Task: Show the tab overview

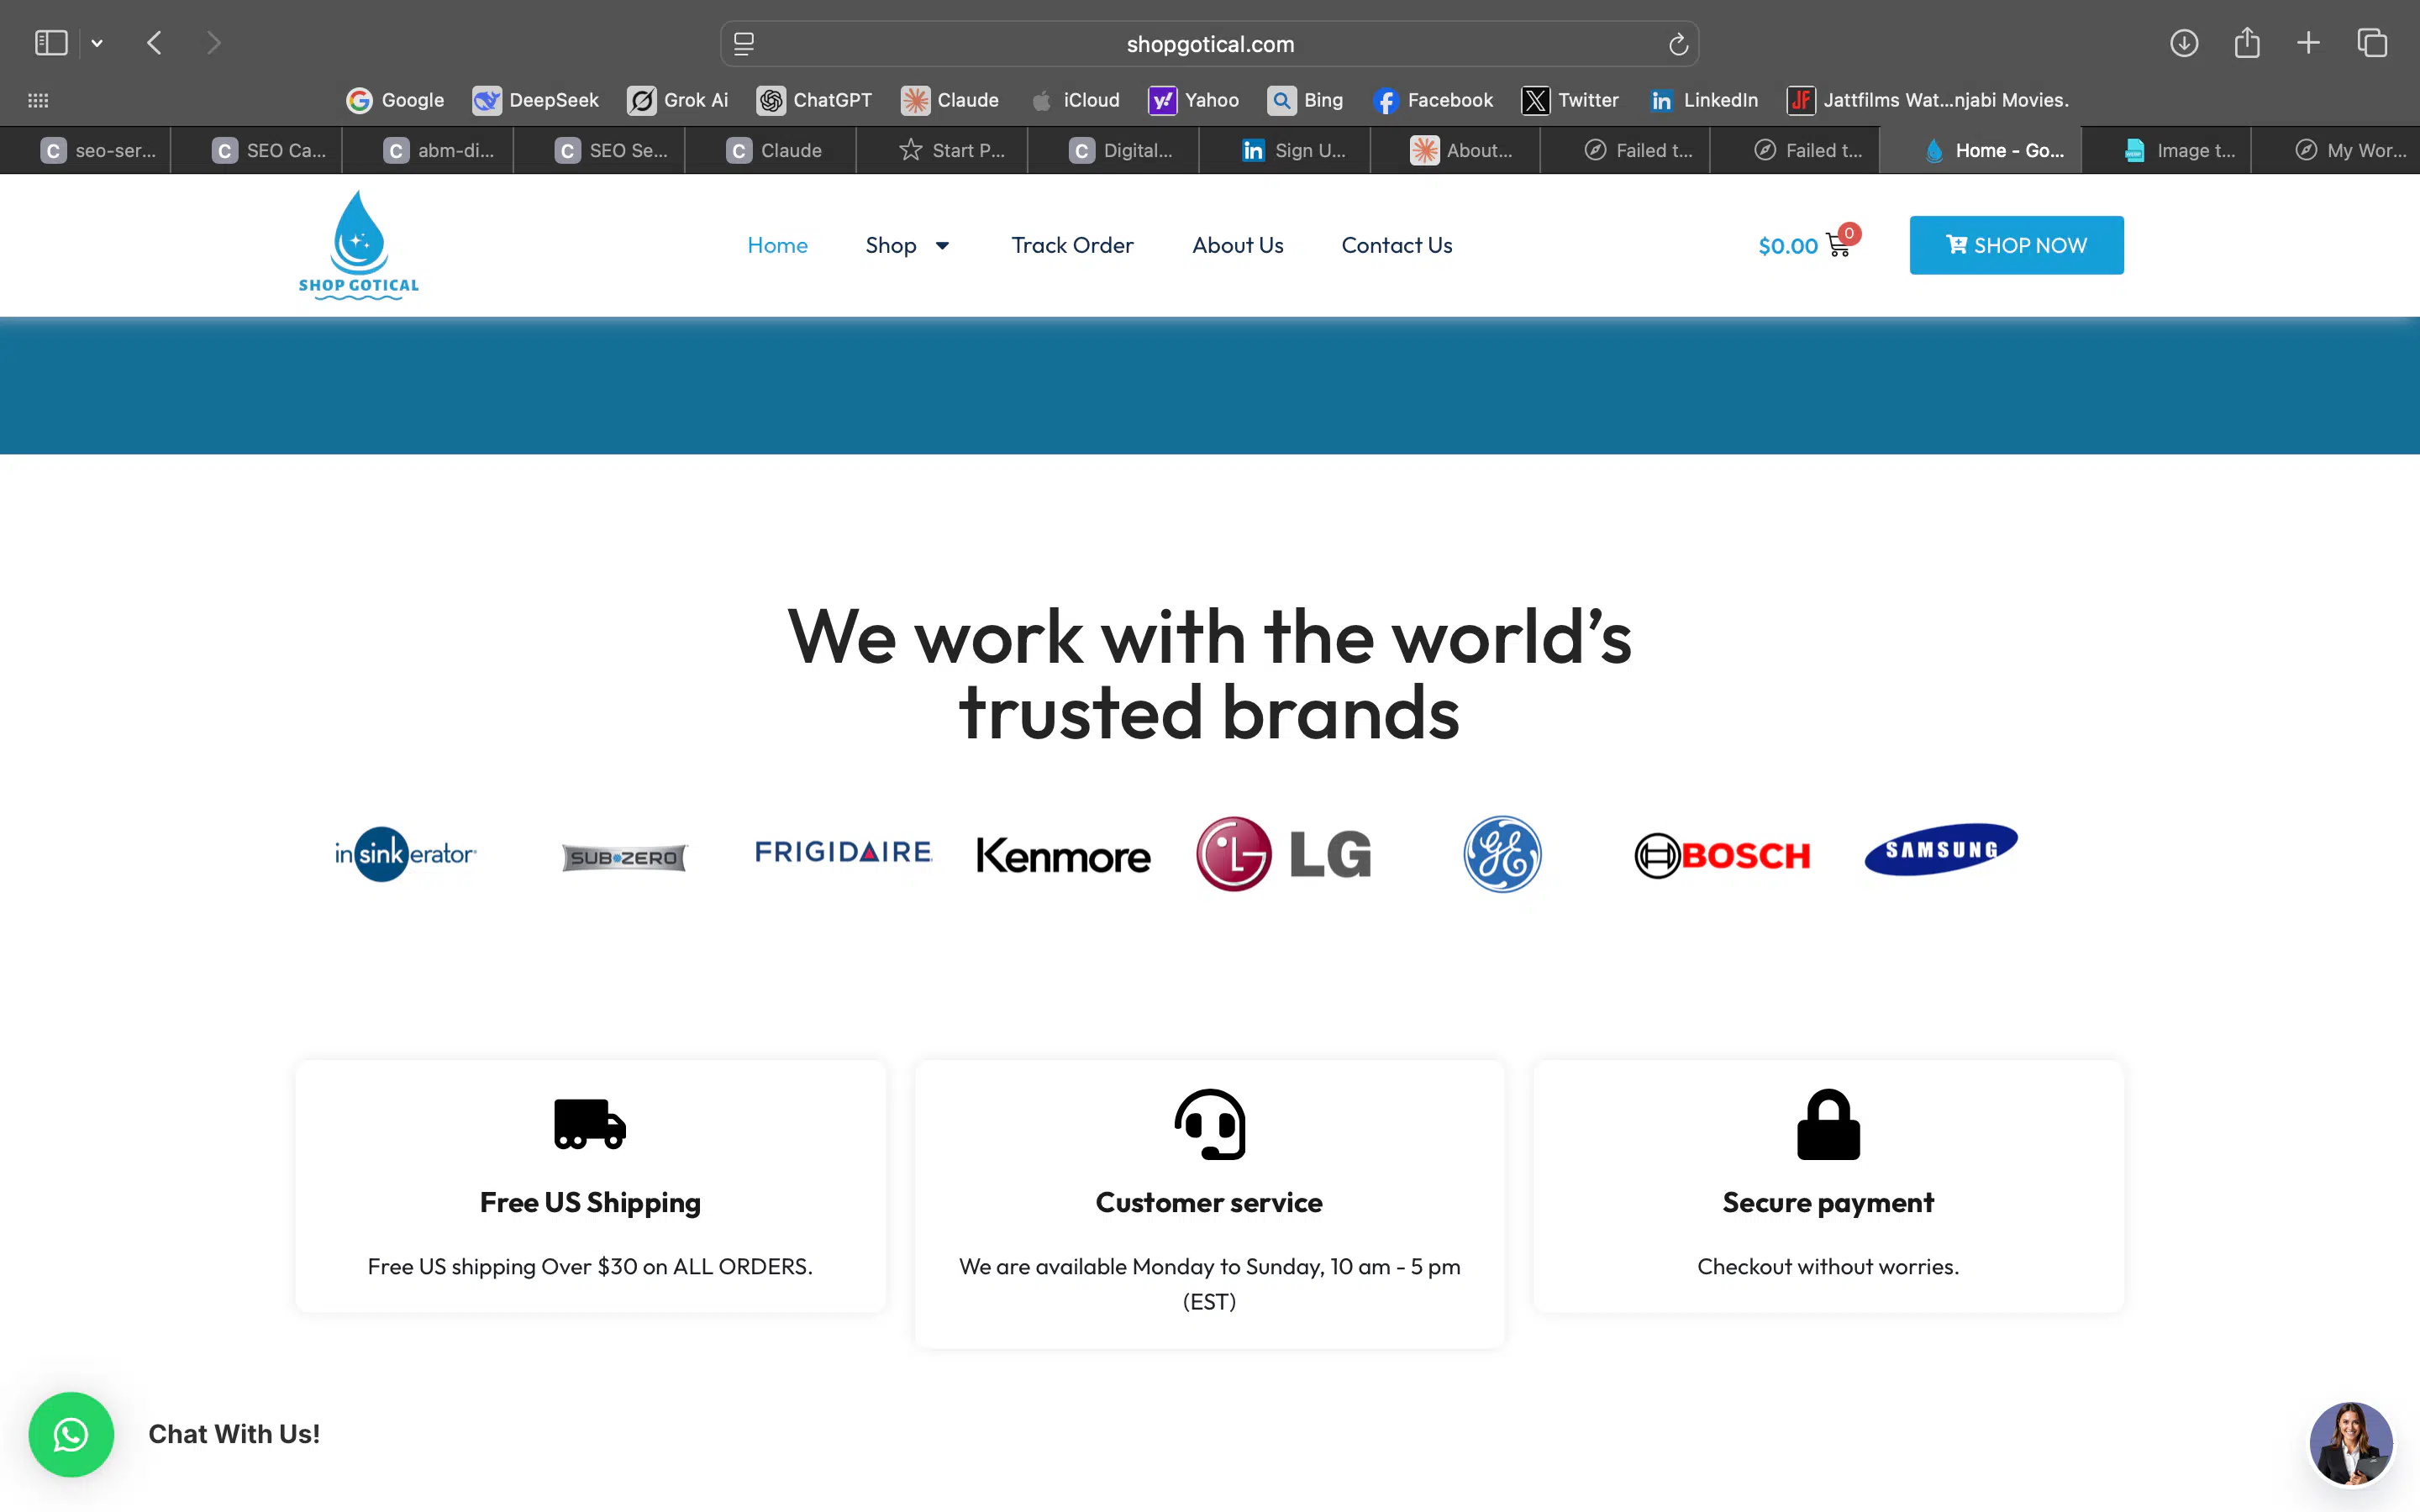Action: pyautogui.click(x=2372, y=42)
